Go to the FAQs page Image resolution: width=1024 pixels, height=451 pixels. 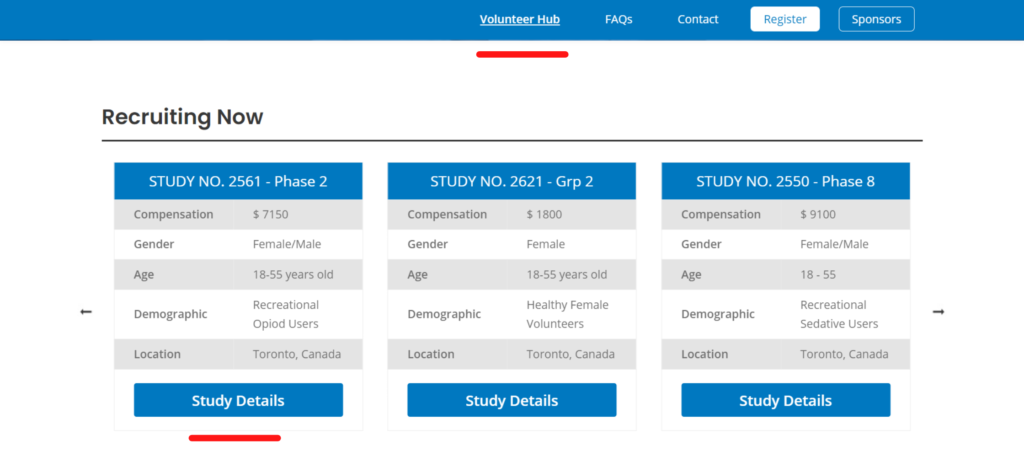point(618,19)
